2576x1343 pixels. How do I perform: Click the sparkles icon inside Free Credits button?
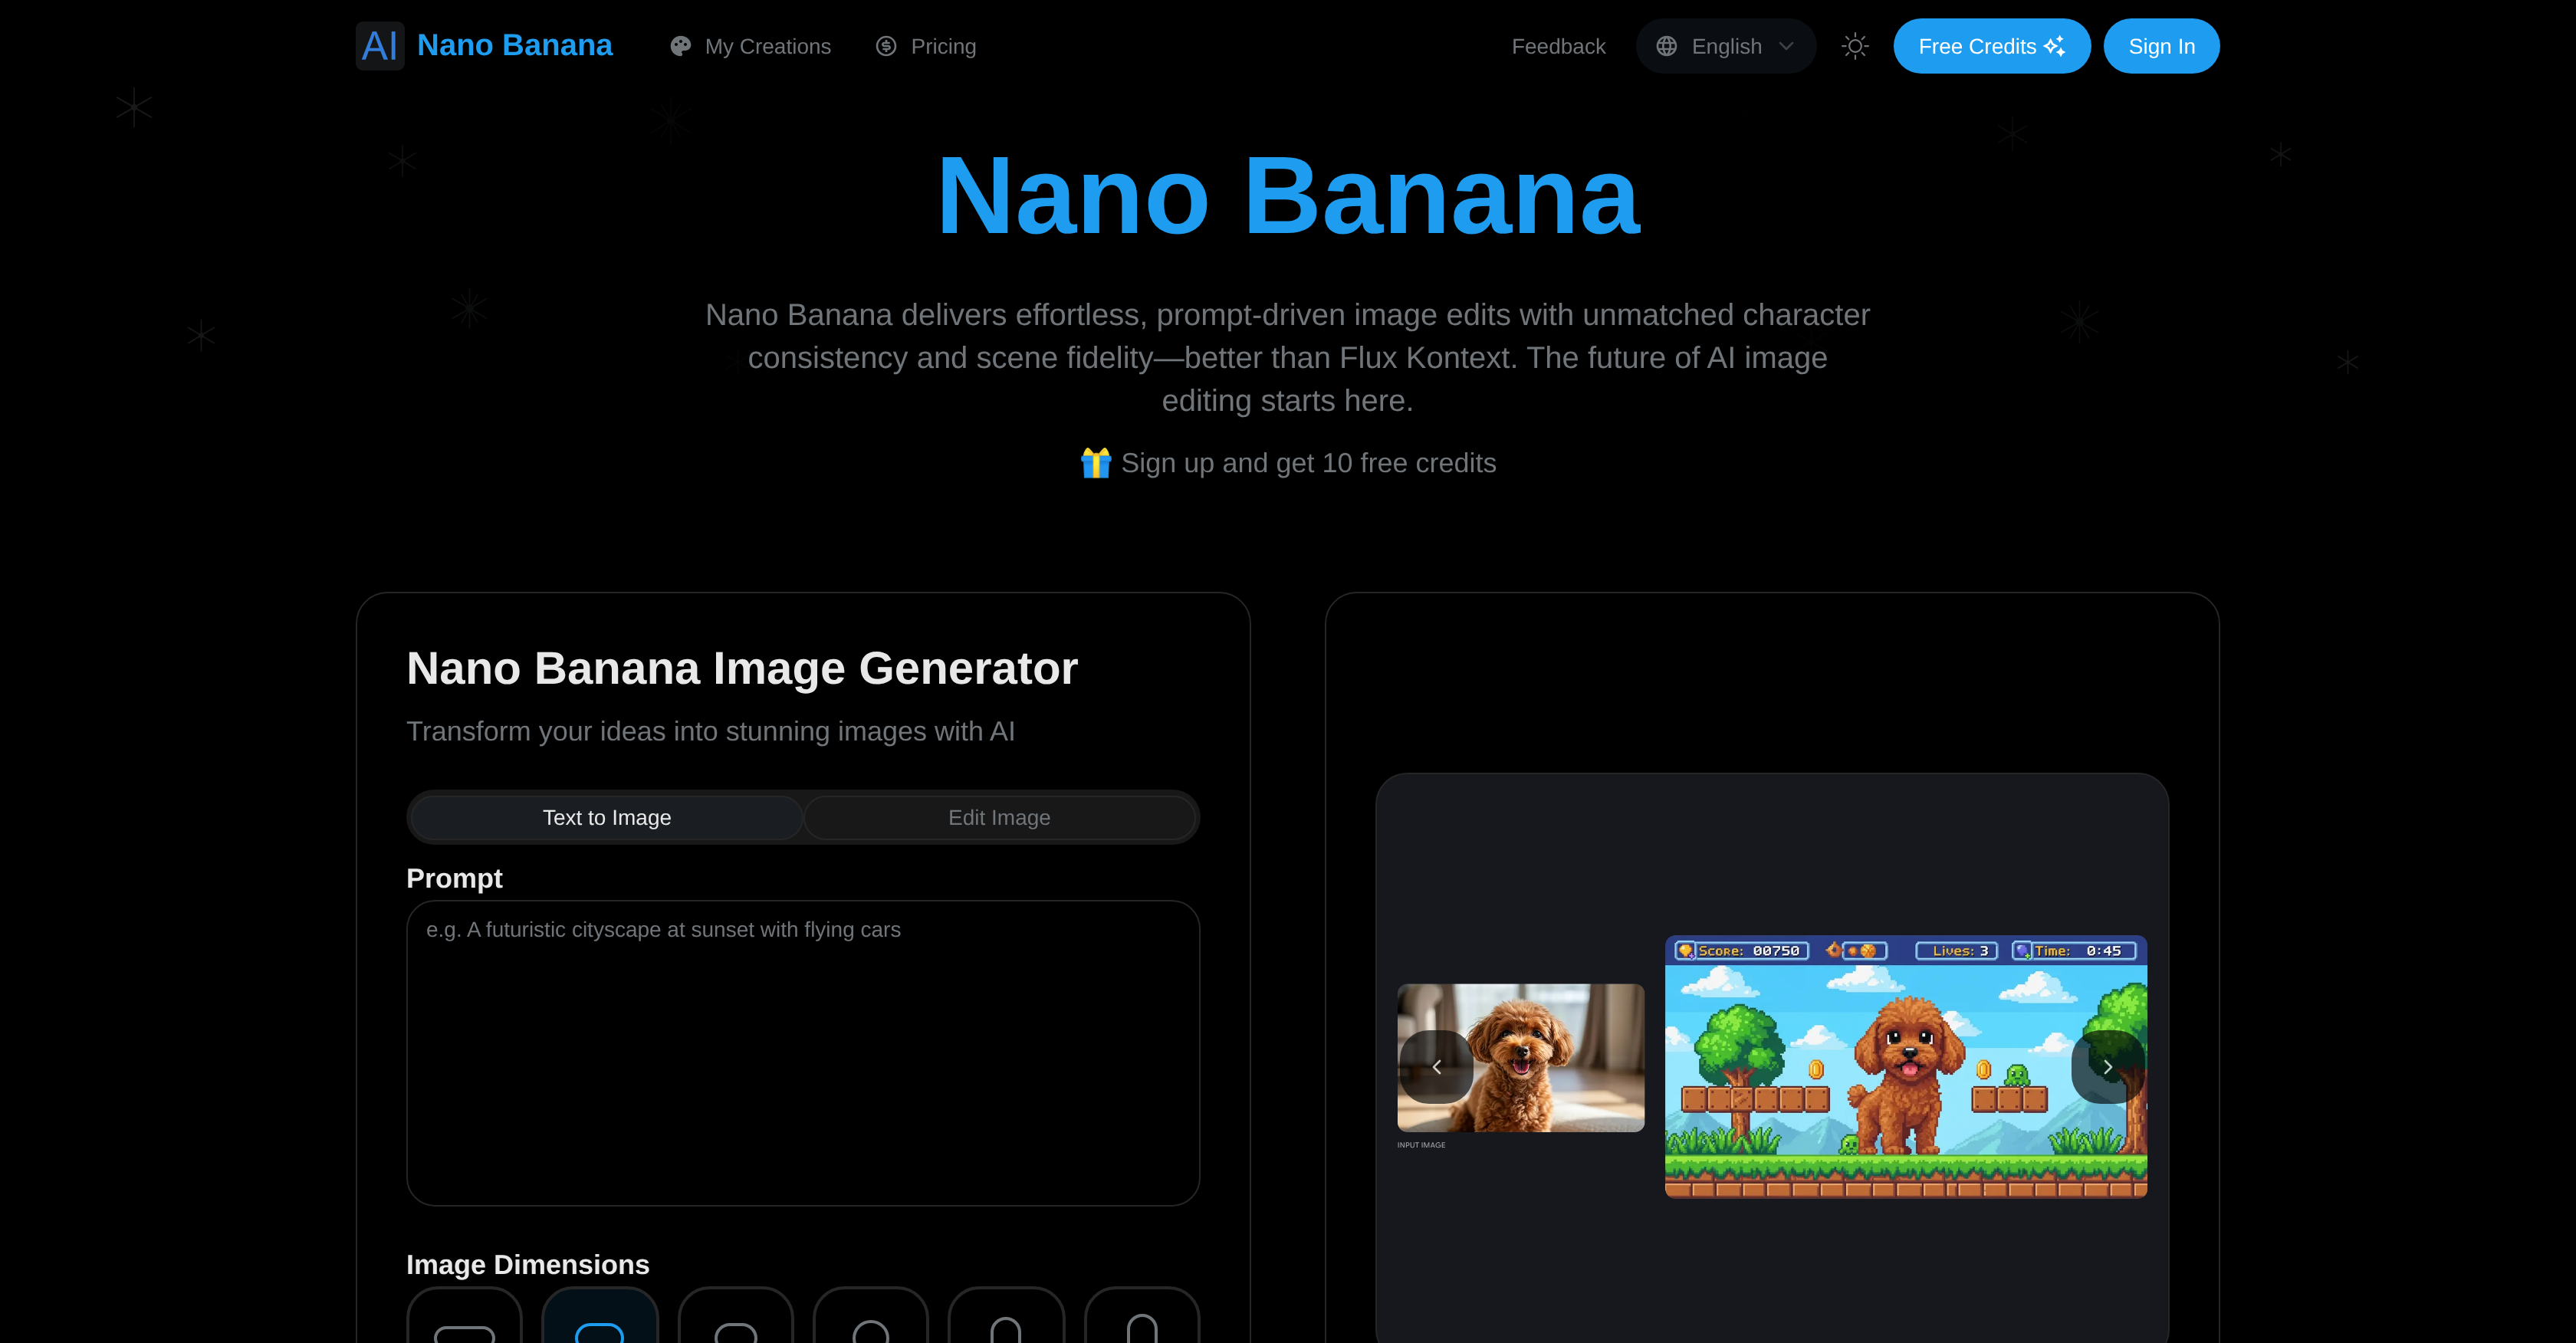coord(2055,45)
